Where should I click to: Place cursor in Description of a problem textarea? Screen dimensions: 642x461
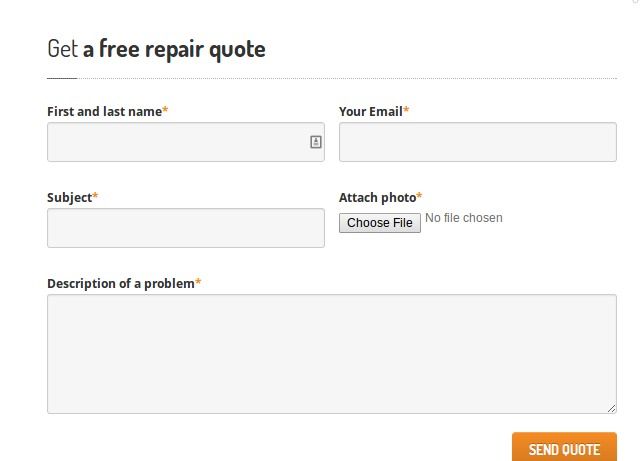(x=332, y=354)
